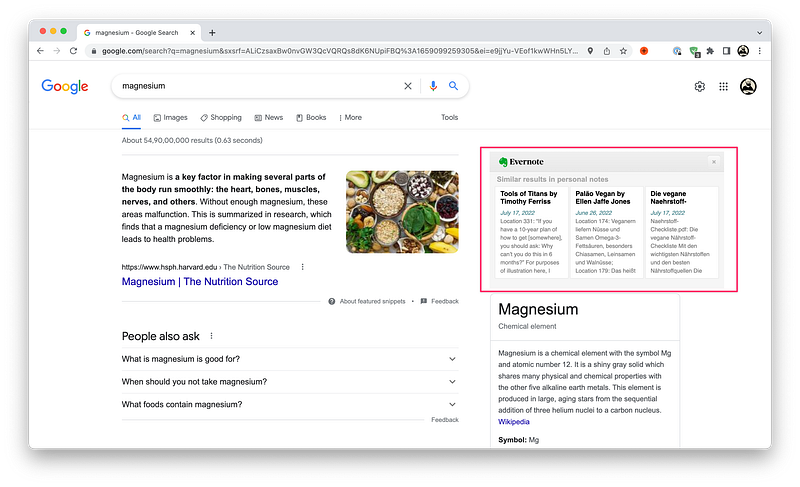
Task: Open the Extensions puzzle piece menu
Action: coord(710,51)
